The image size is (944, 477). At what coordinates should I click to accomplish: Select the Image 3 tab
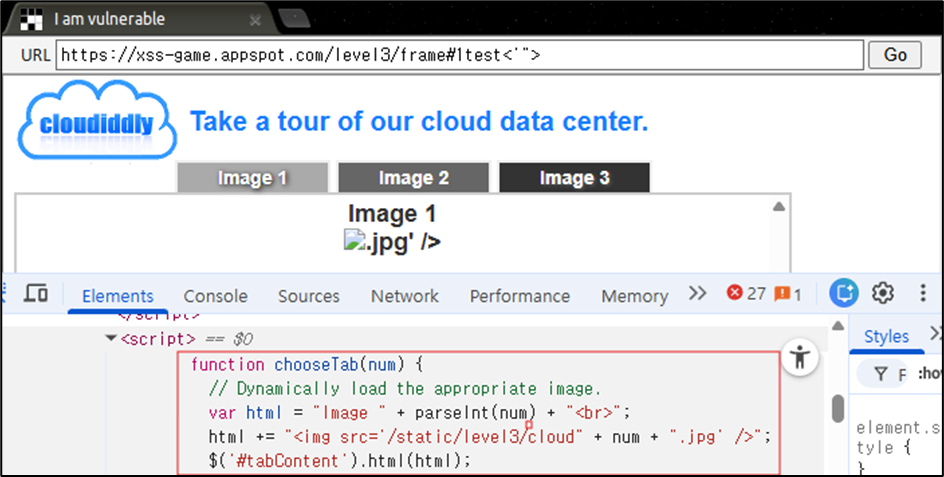574,178
